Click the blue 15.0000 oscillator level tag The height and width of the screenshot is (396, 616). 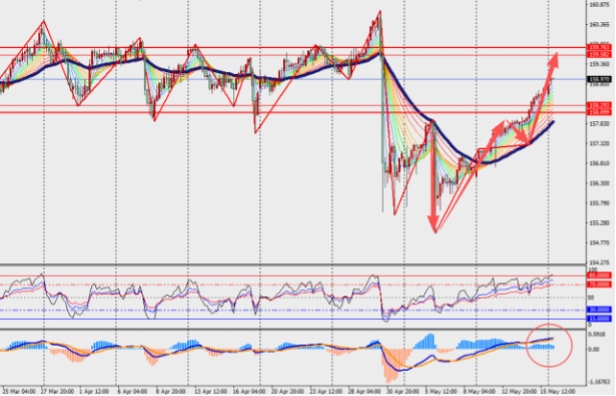pyautogui.click(x=599, y=319)
